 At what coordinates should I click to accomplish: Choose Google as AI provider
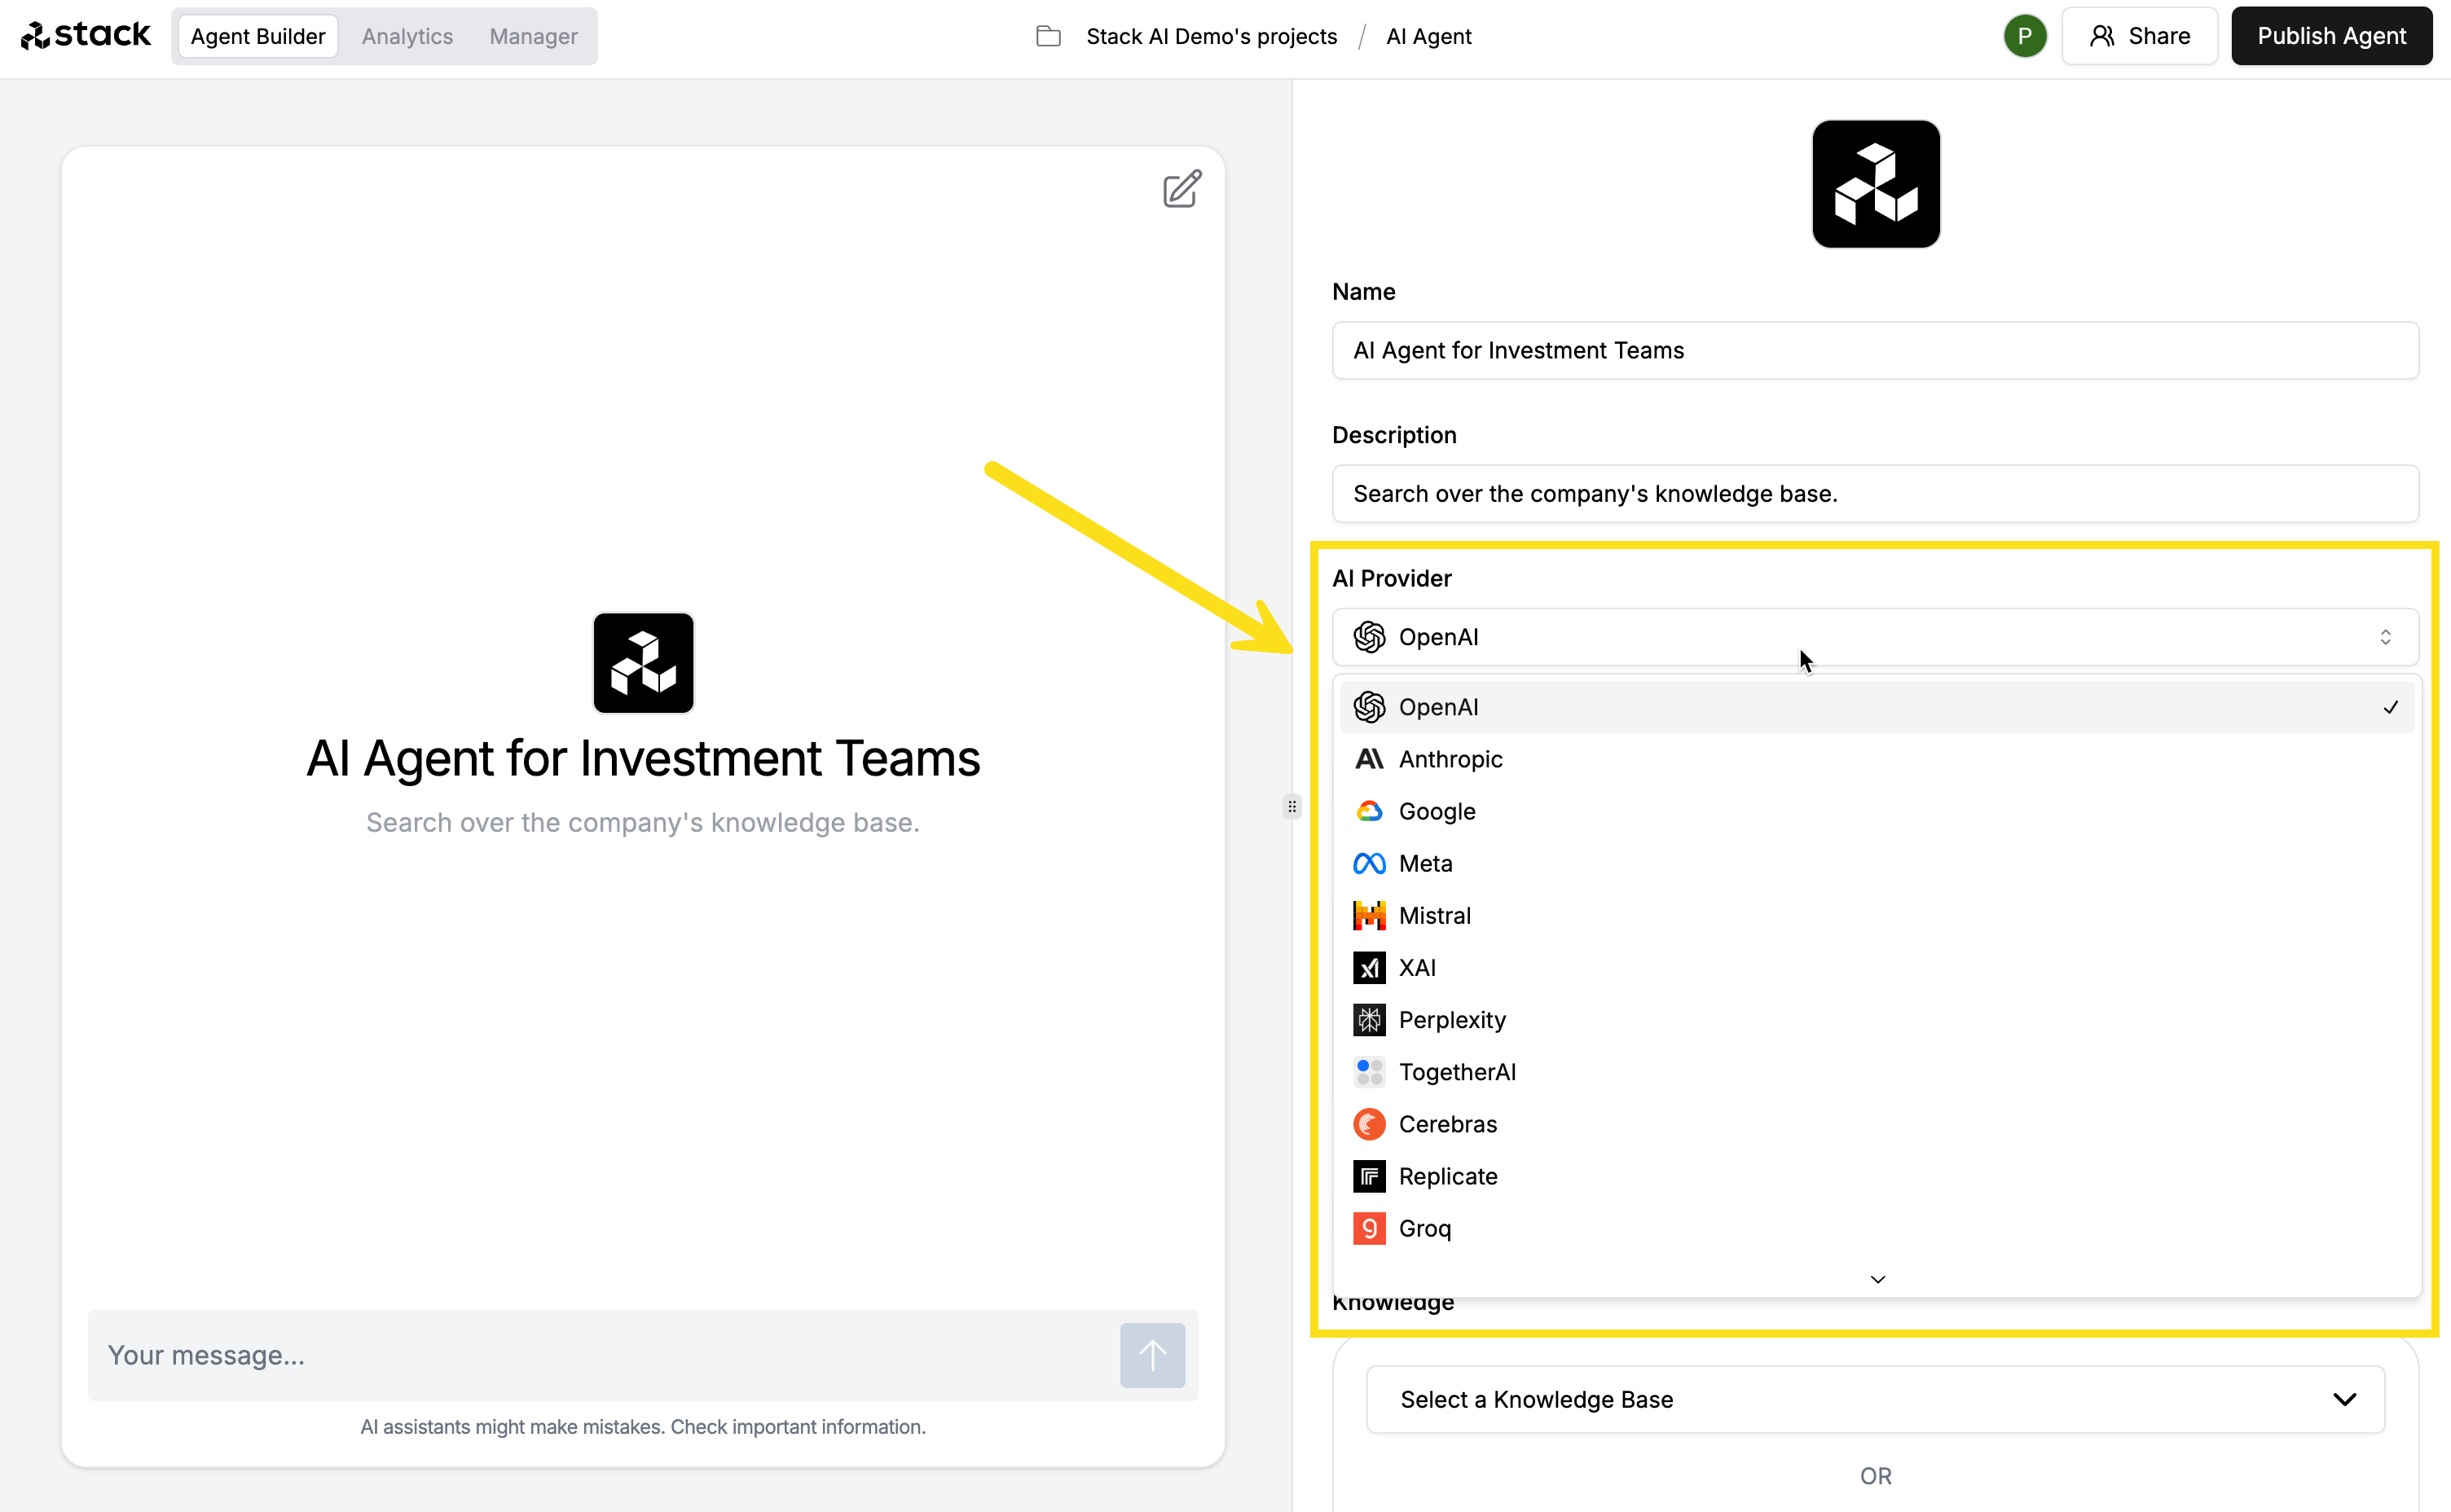coord(1876,811)
